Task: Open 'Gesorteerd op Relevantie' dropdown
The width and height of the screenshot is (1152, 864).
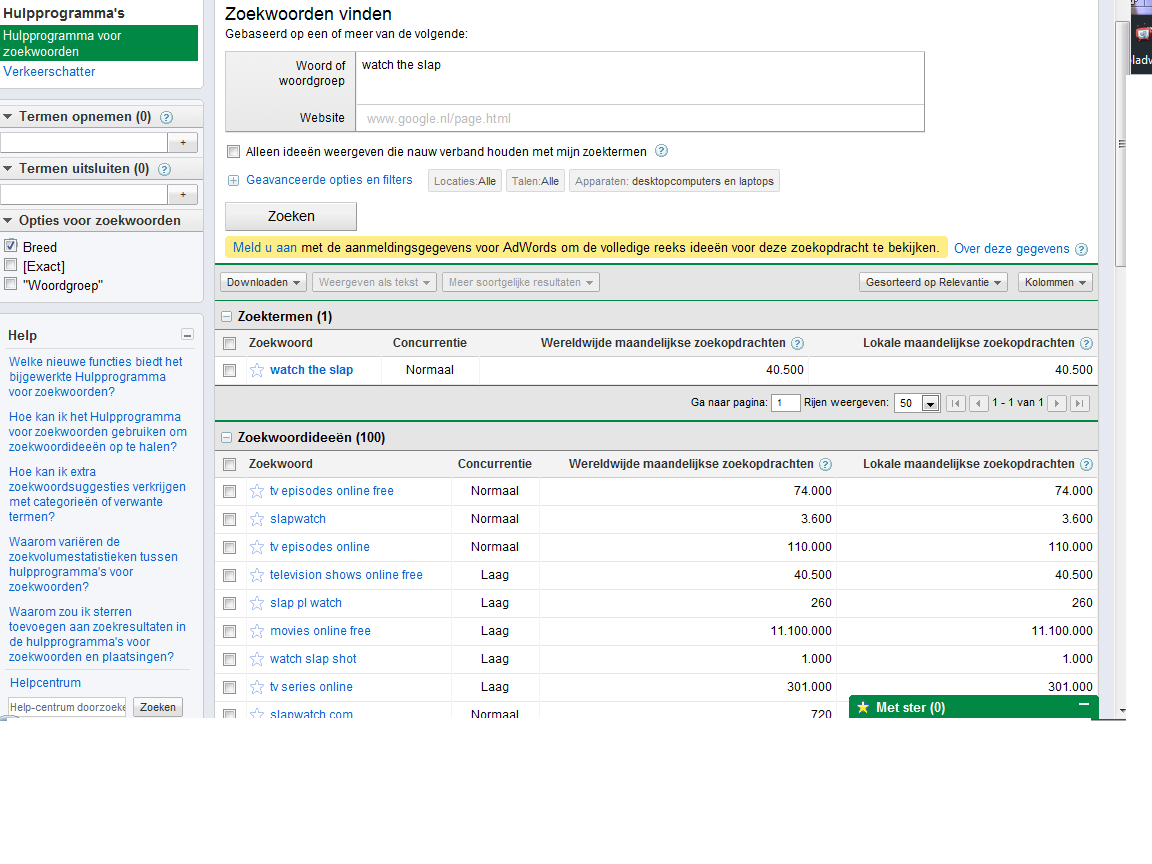Action: point(933,283)
